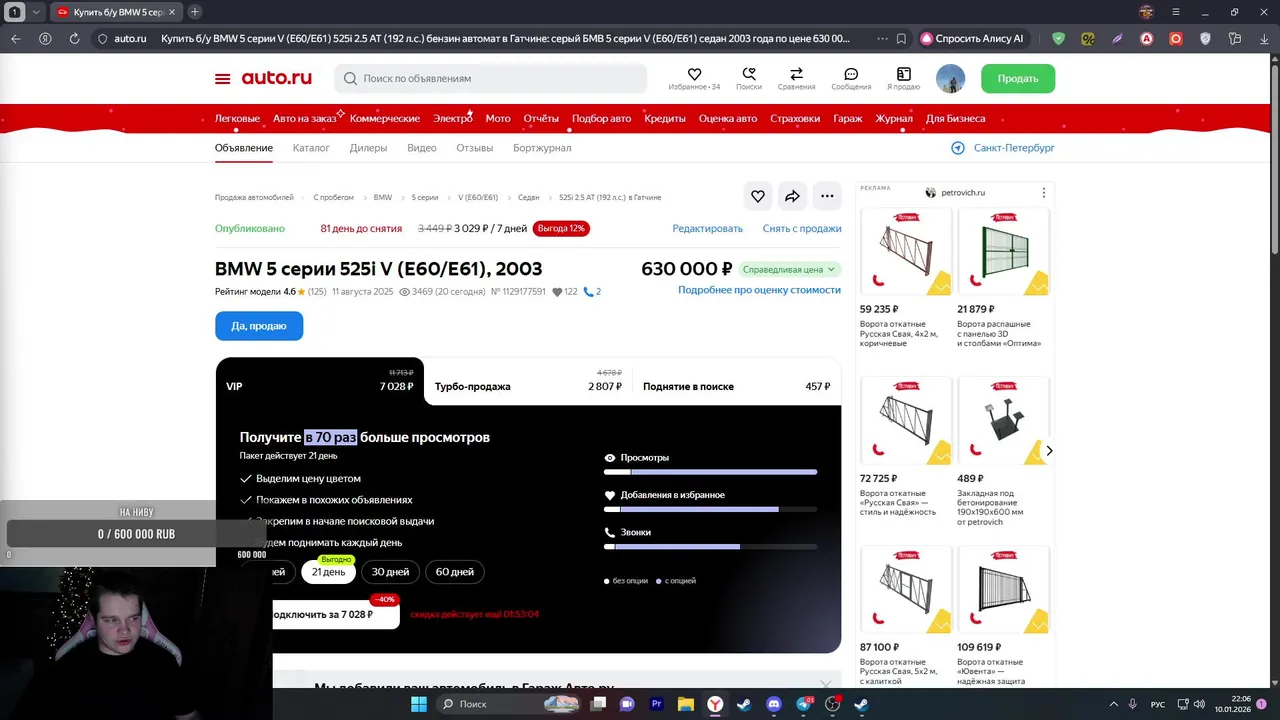This screenshot has height=720, width=1280.
Task: Open the Избранное heart icon in header
Action: (694, 74)
